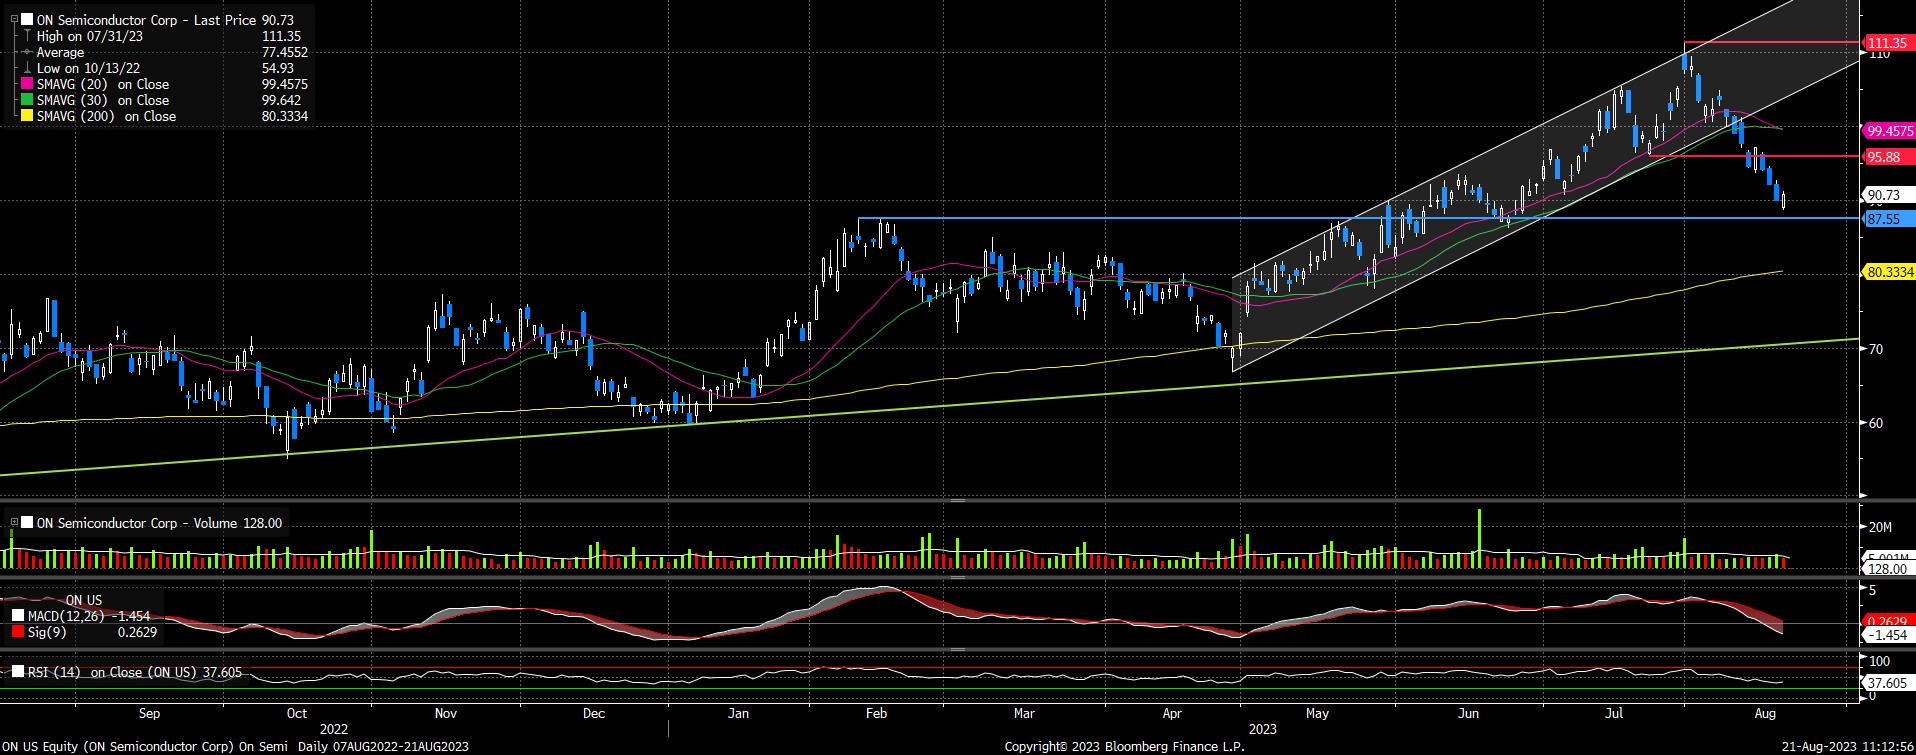
Task: Click the 'Jul' month label on time axis
Action: 1614,713
